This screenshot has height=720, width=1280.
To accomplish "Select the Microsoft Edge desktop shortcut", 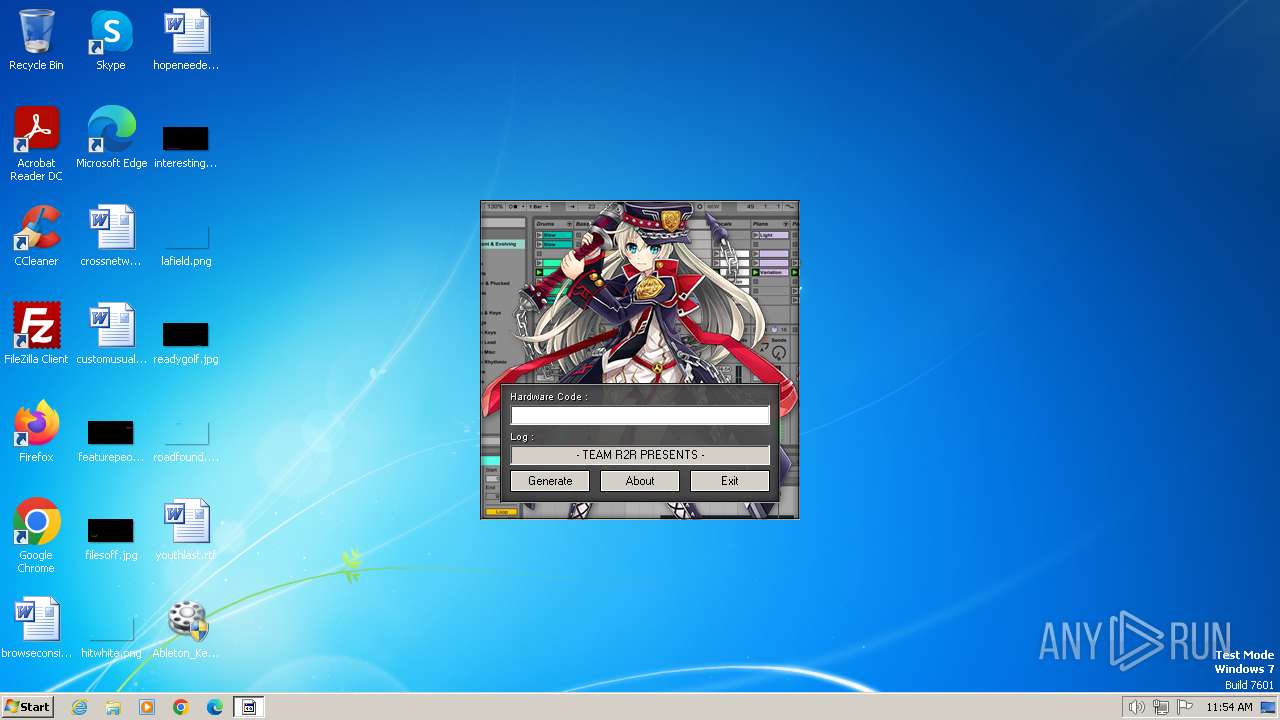I will click(x=111, y=138).
